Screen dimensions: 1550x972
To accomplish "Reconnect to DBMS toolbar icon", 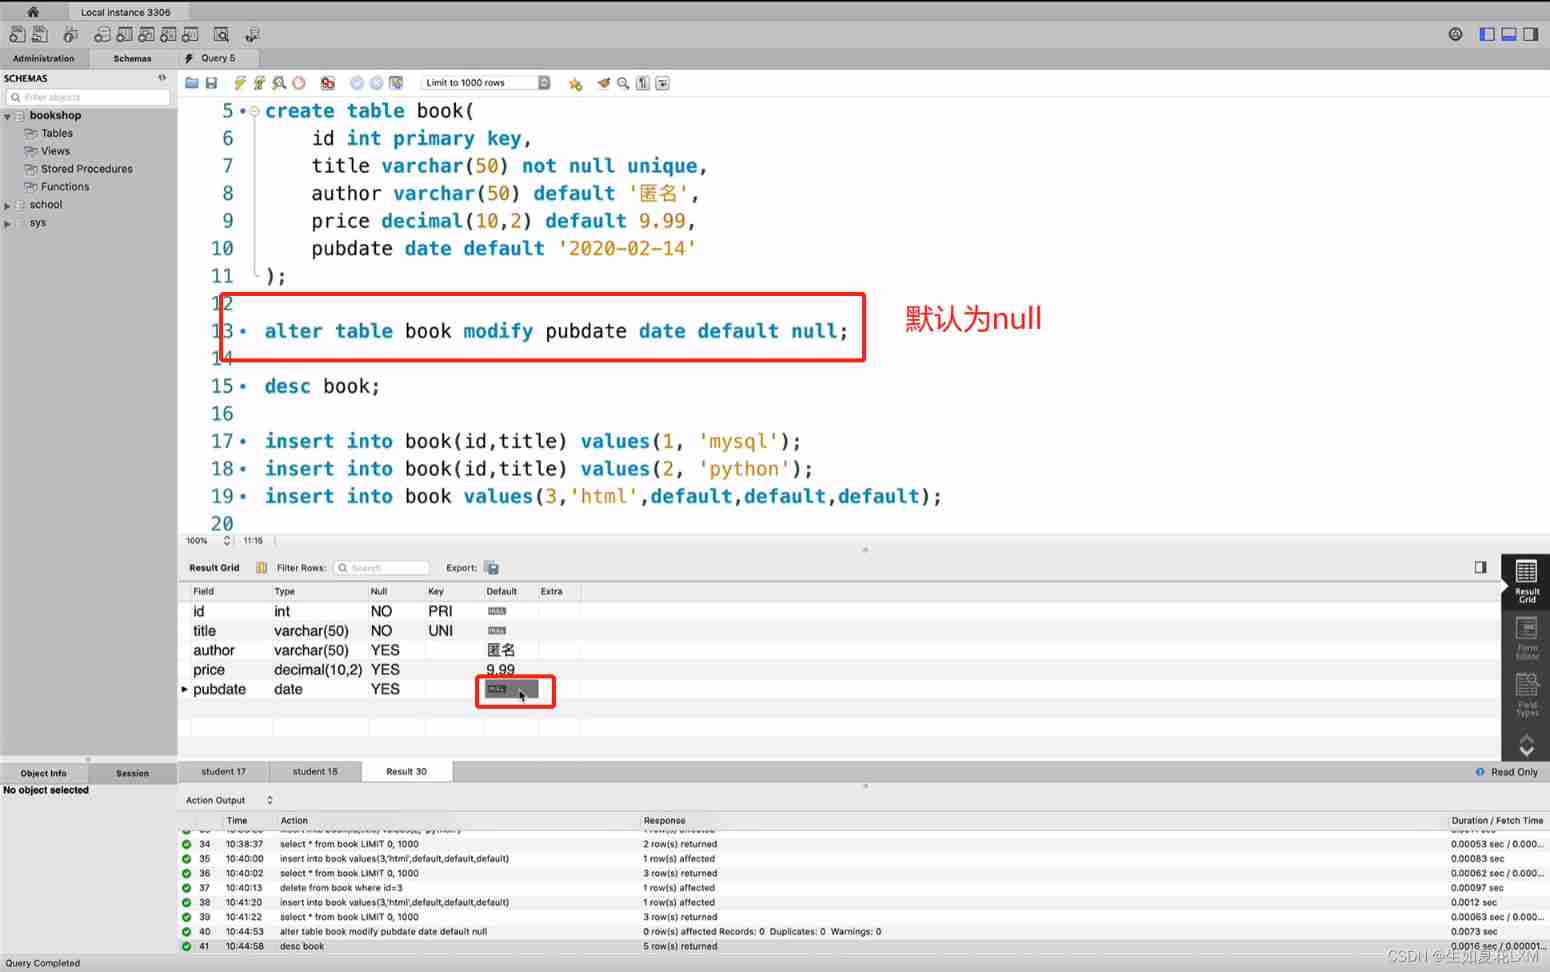I will (252, 35).
